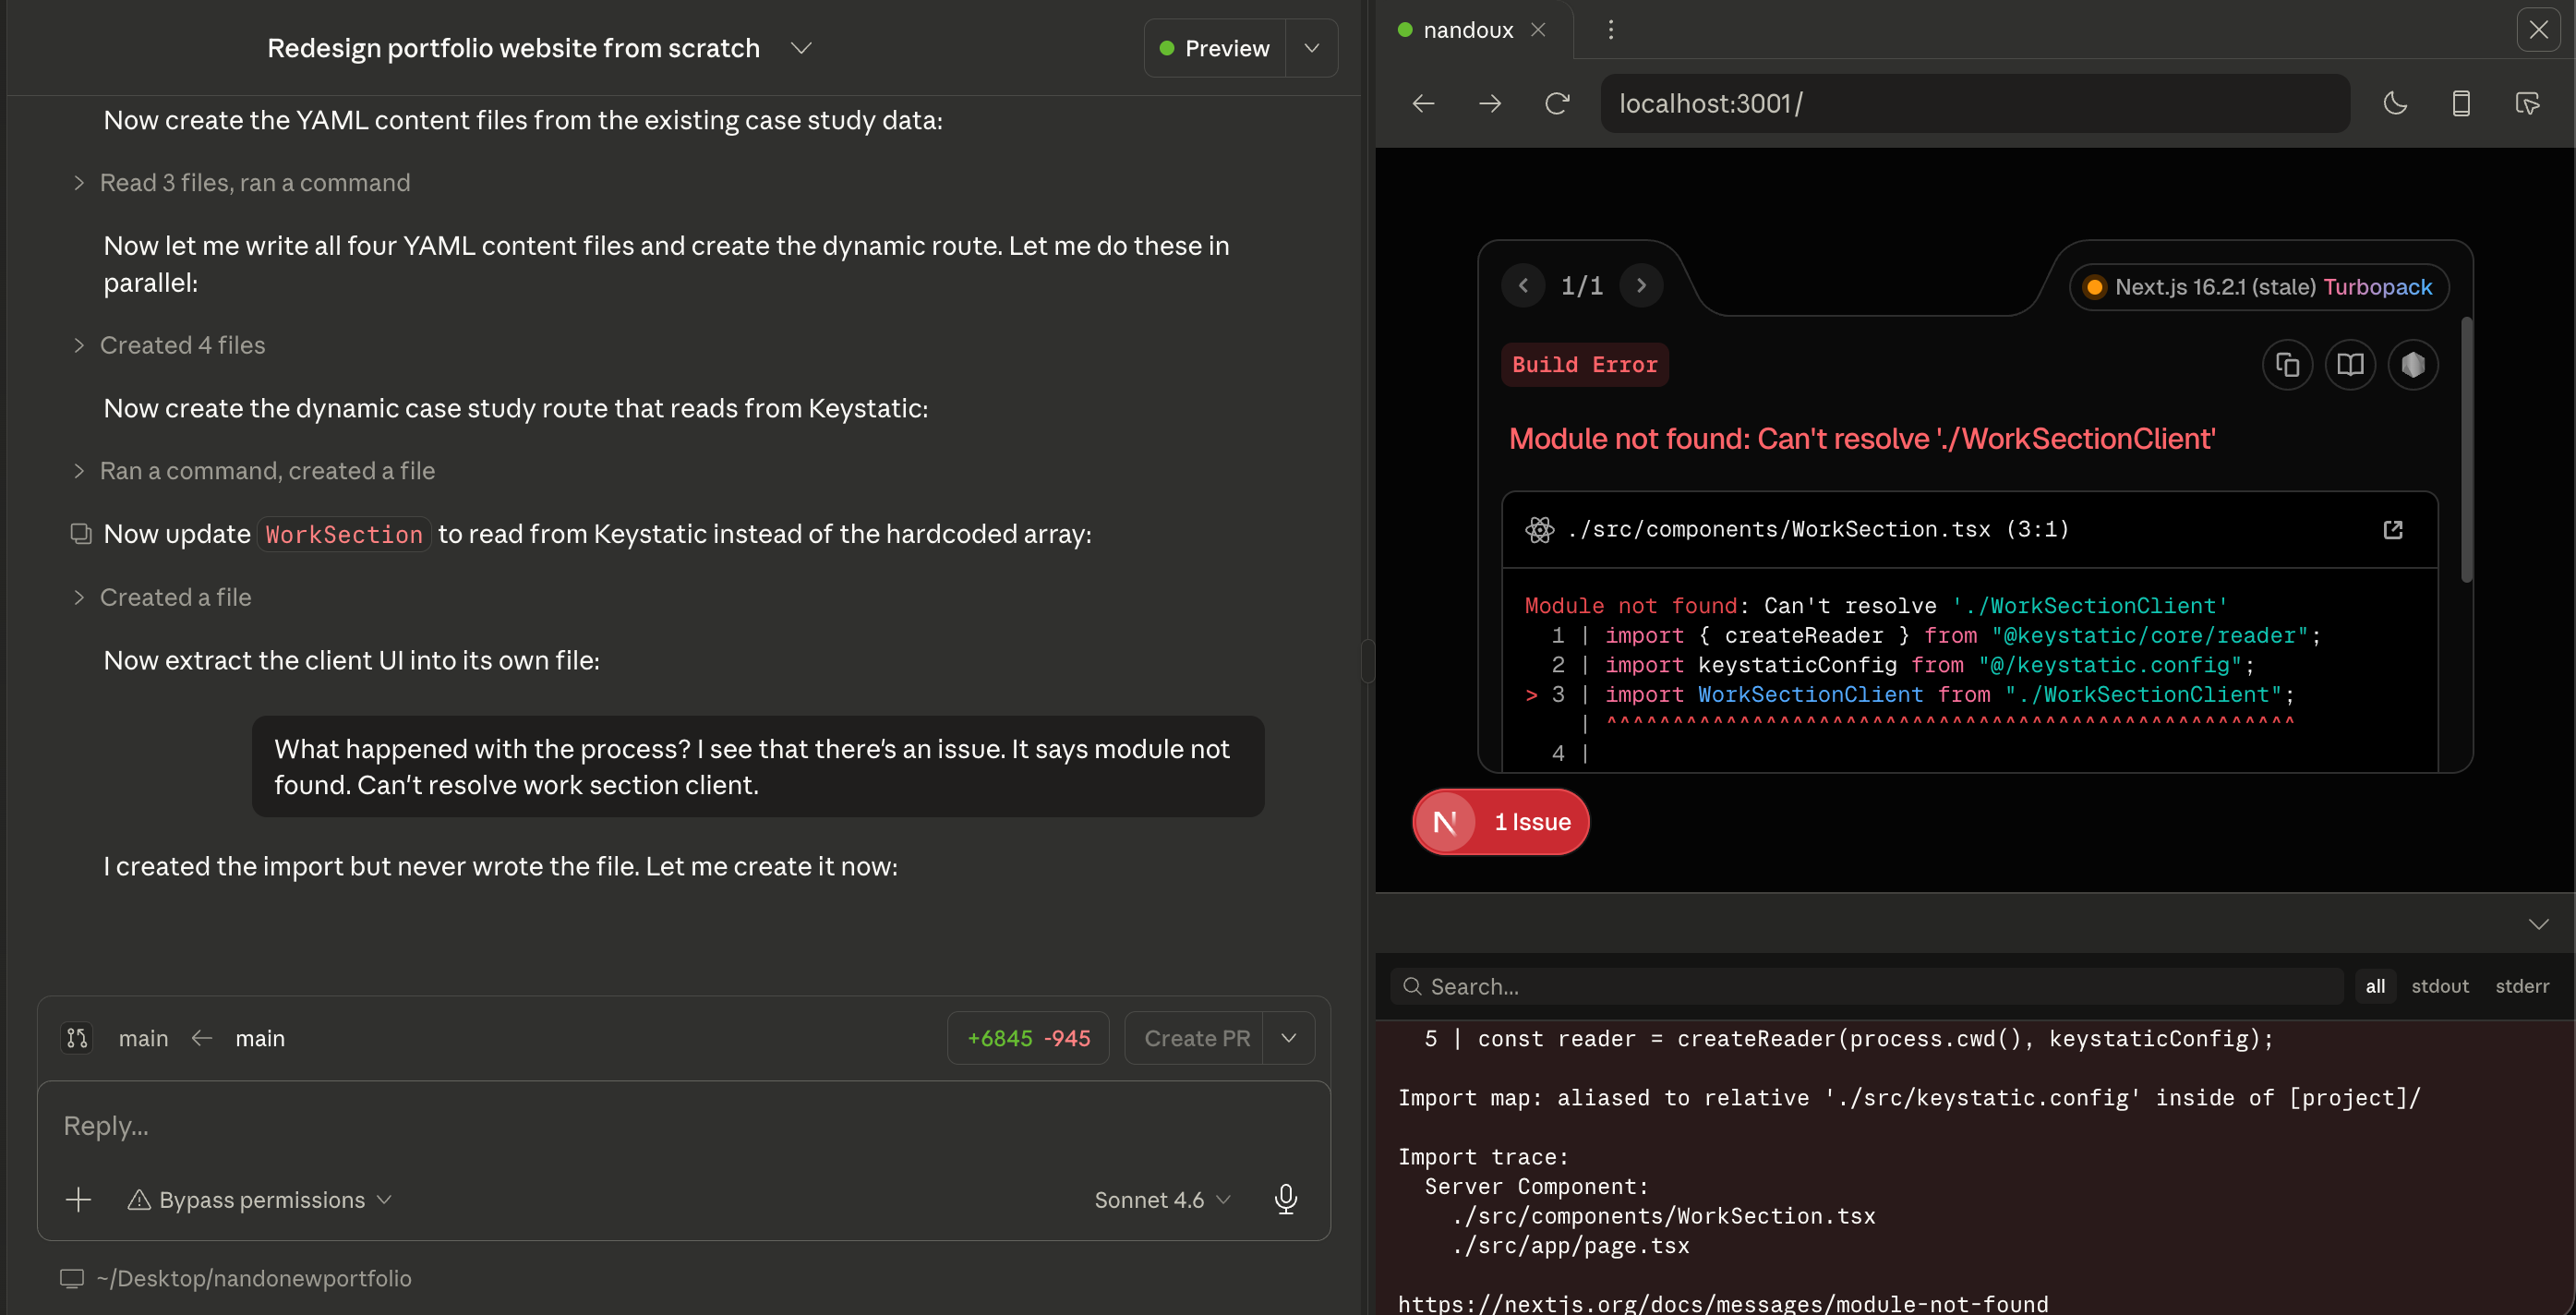
Task: Go back with the browser arrow
Action: click(1423, 103)
